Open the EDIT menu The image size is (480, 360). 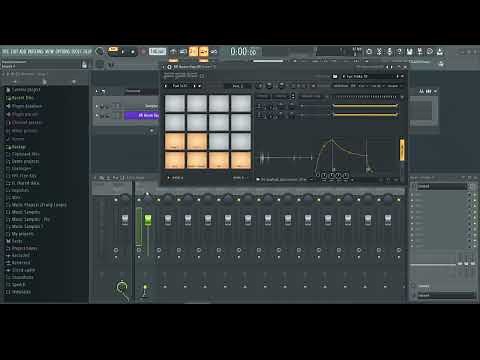pos(14,52)
